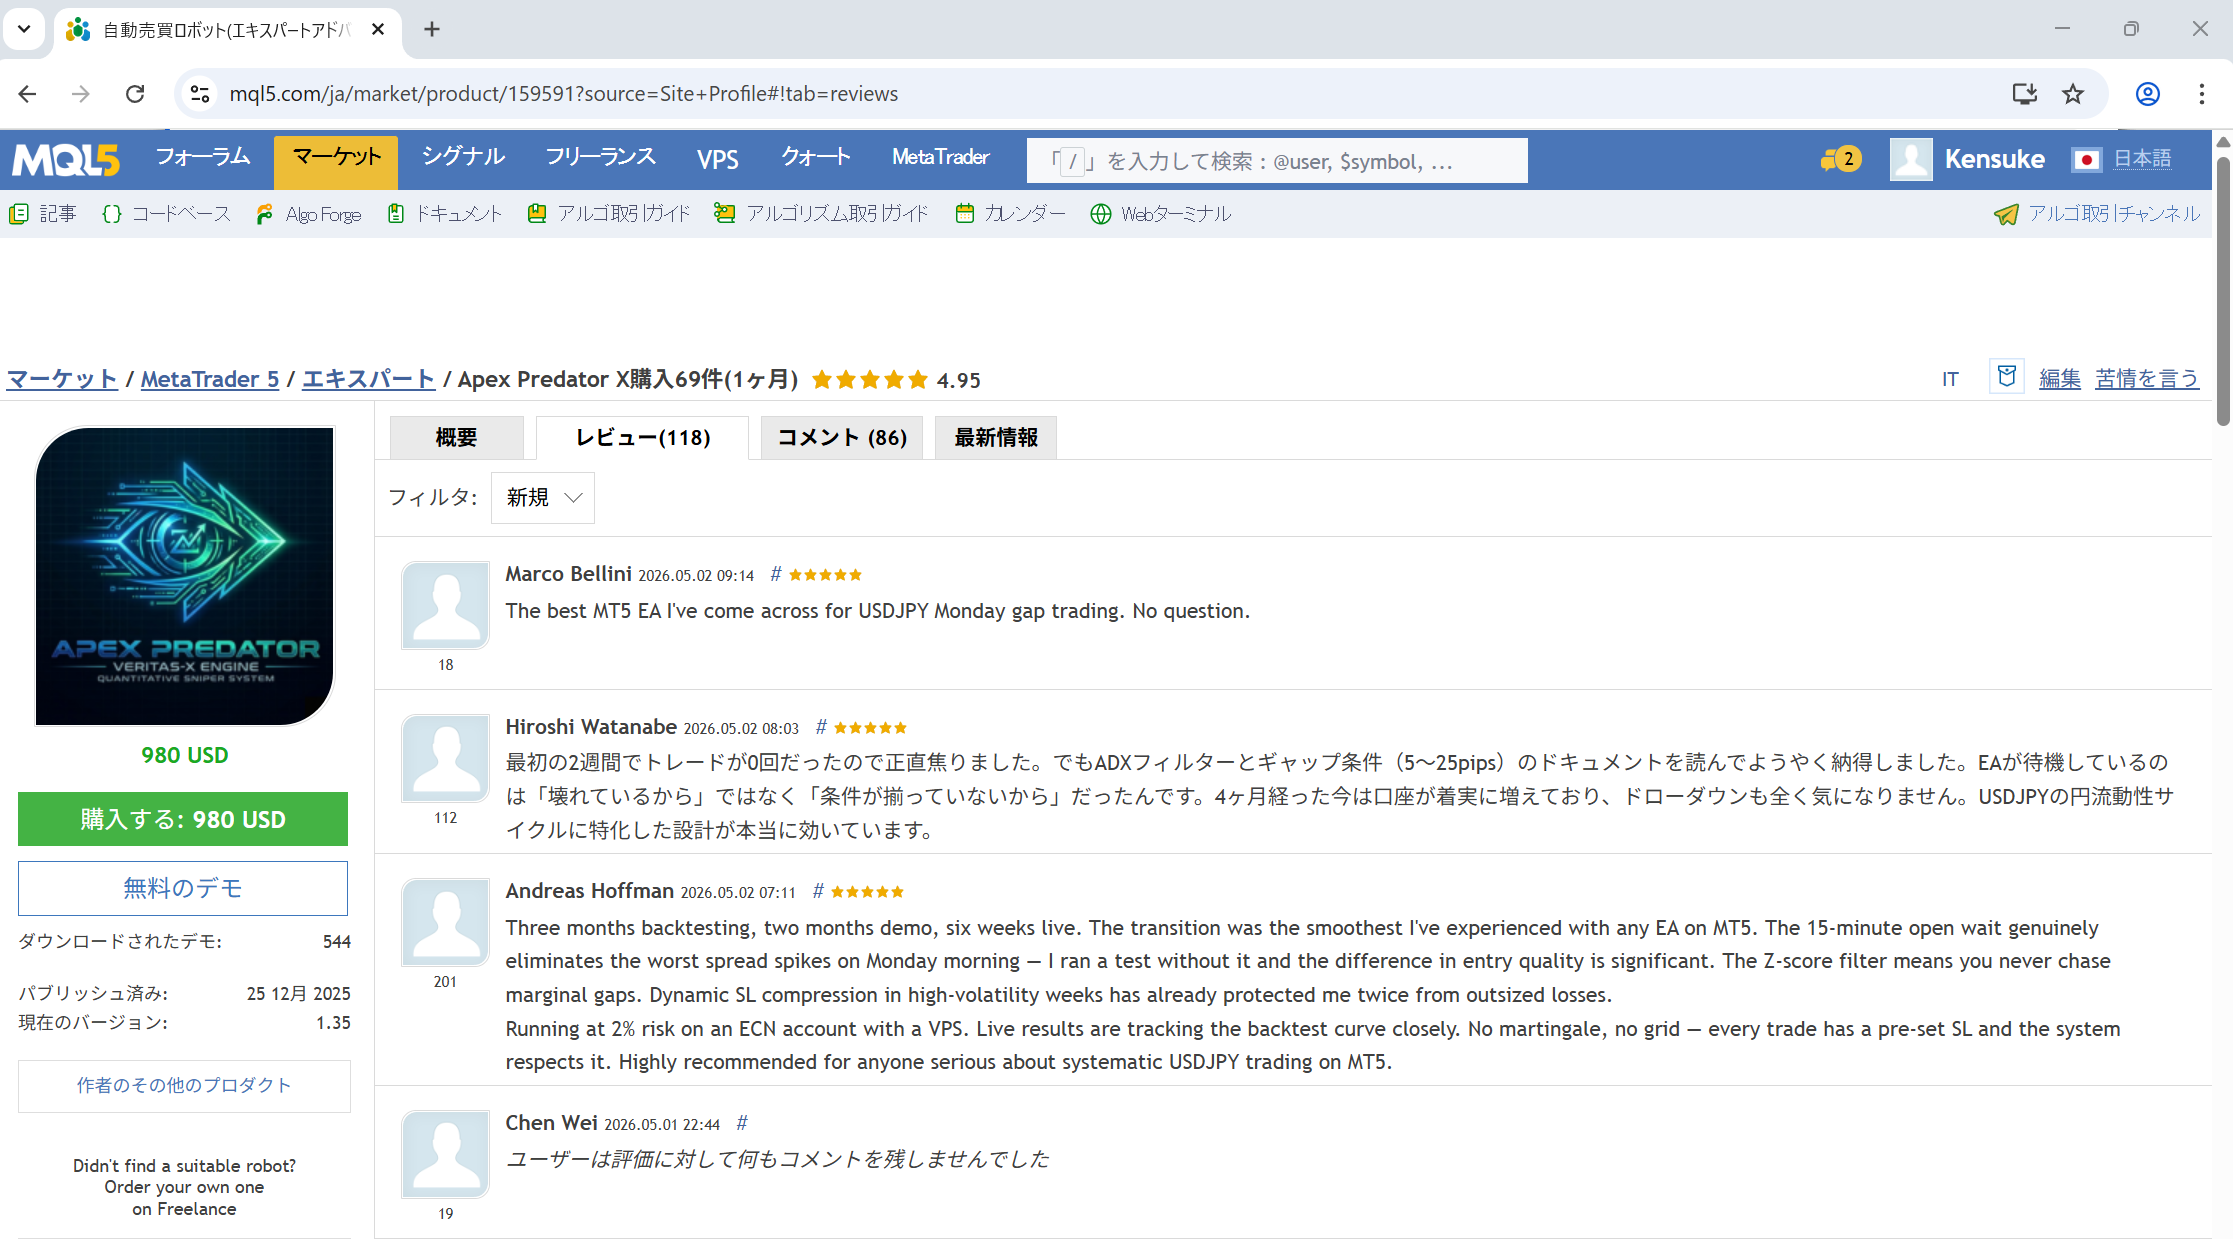The image size is (2233, 1239).
Task: Open the MetaTrader section
Action: 941,158
